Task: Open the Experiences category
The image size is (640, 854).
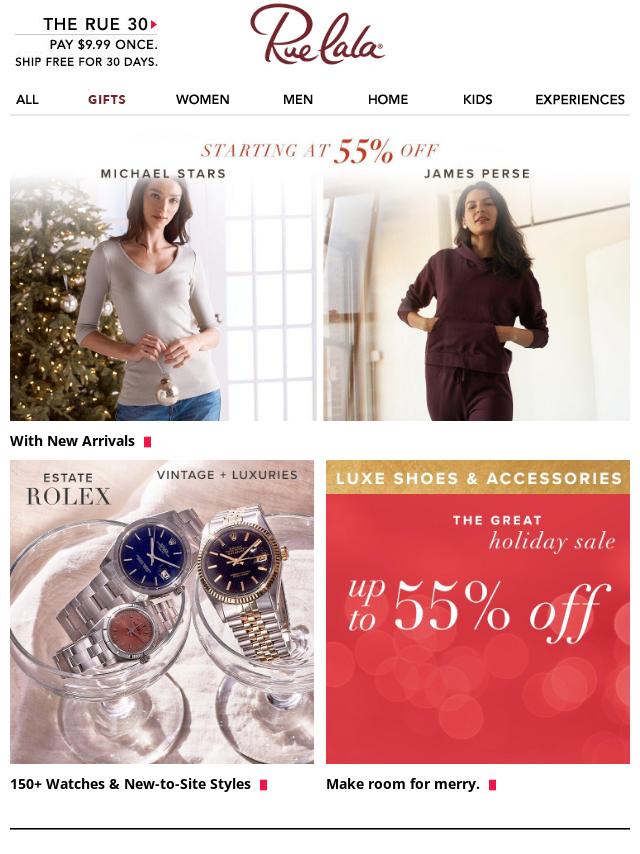Action: click(x=580, y=100)
